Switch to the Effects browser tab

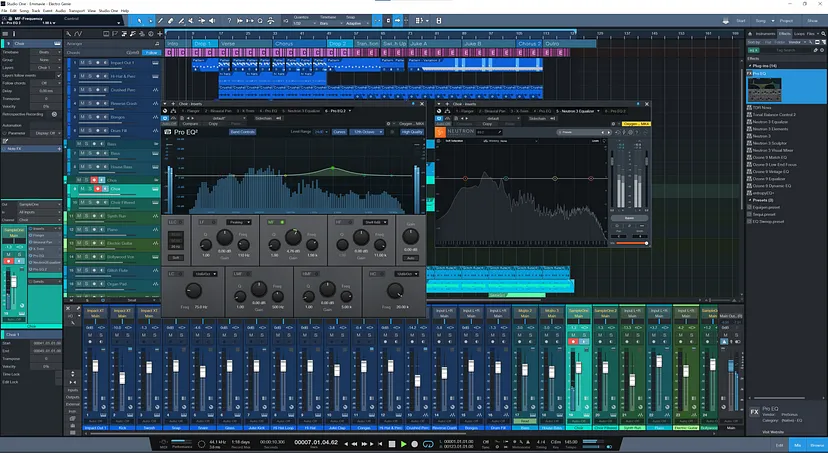click(784, 34)
